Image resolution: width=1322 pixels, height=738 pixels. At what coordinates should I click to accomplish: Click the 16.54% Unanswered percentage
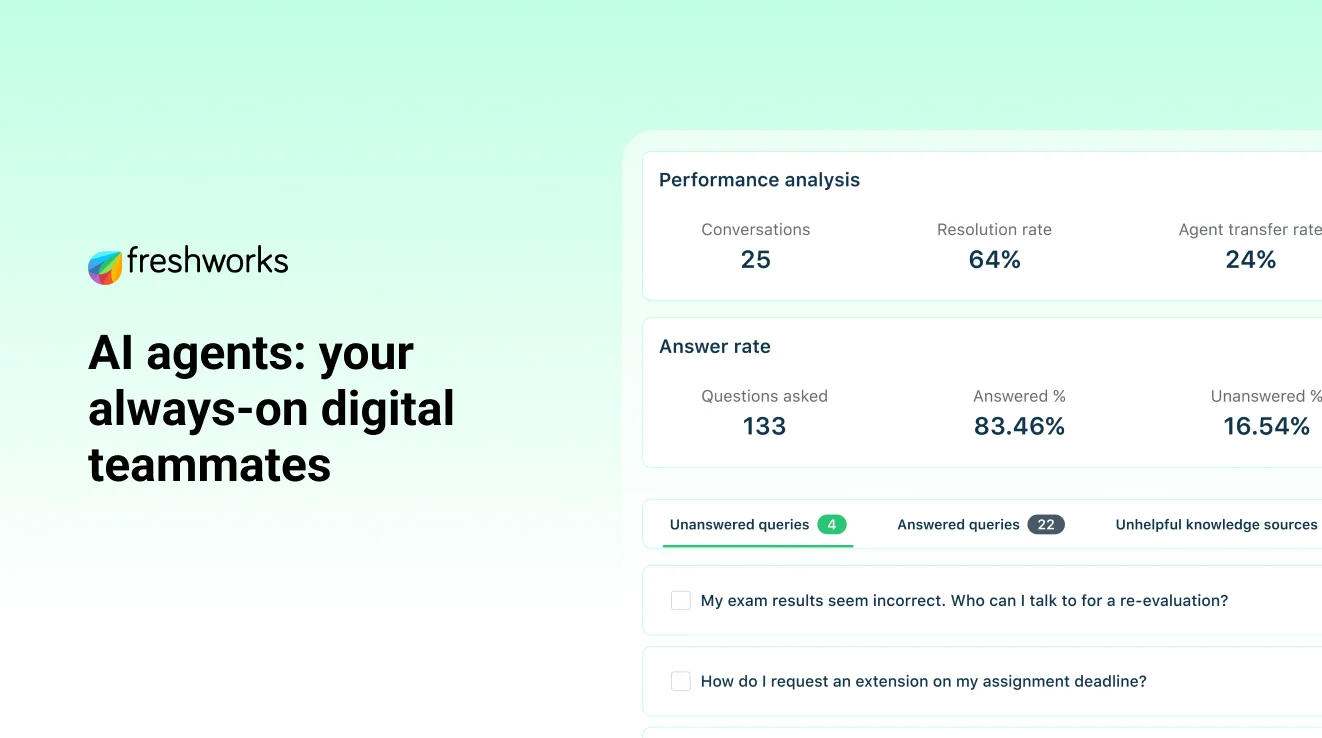(1266, 427)
